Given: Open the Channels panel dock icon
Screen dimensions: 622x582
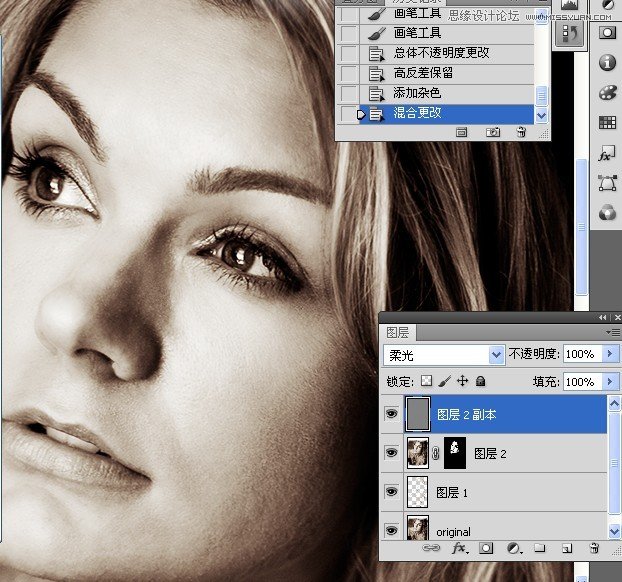Looking at the screenshot, I should [607, 212].
